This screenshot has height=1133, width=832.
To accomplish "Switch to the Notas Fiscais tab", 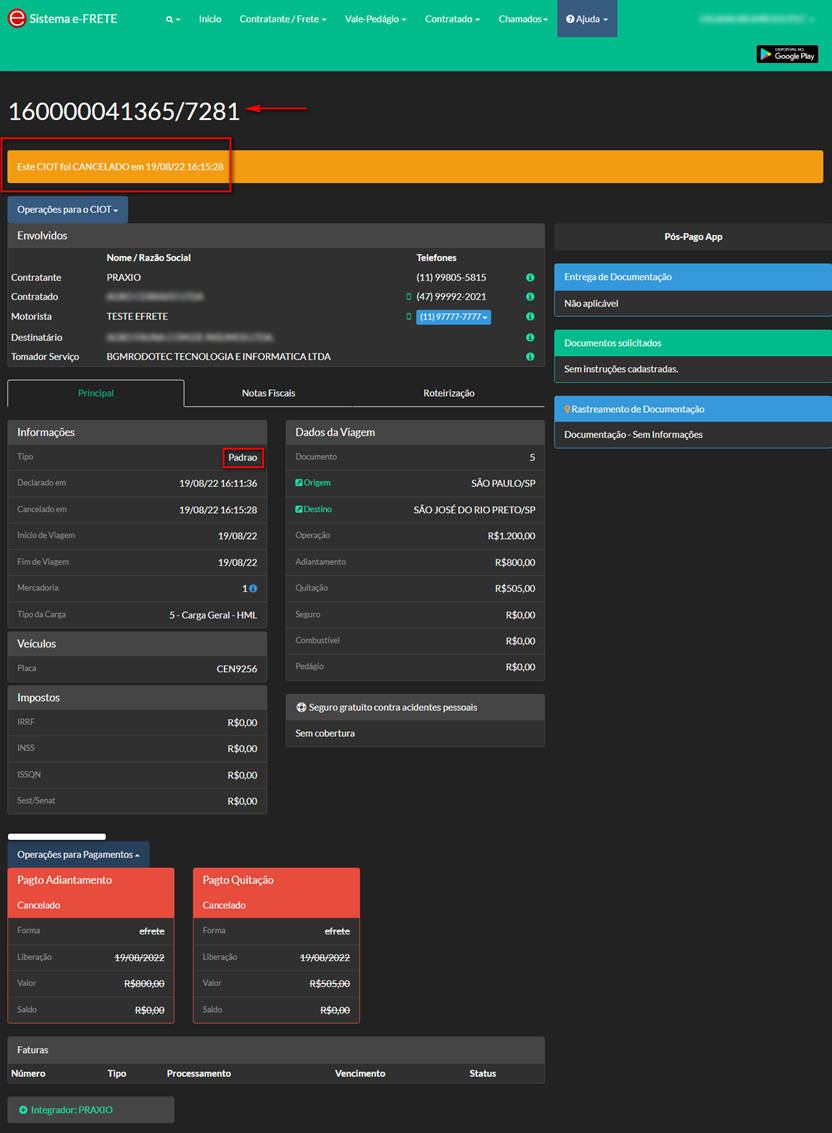I will [x=268, y=393].
